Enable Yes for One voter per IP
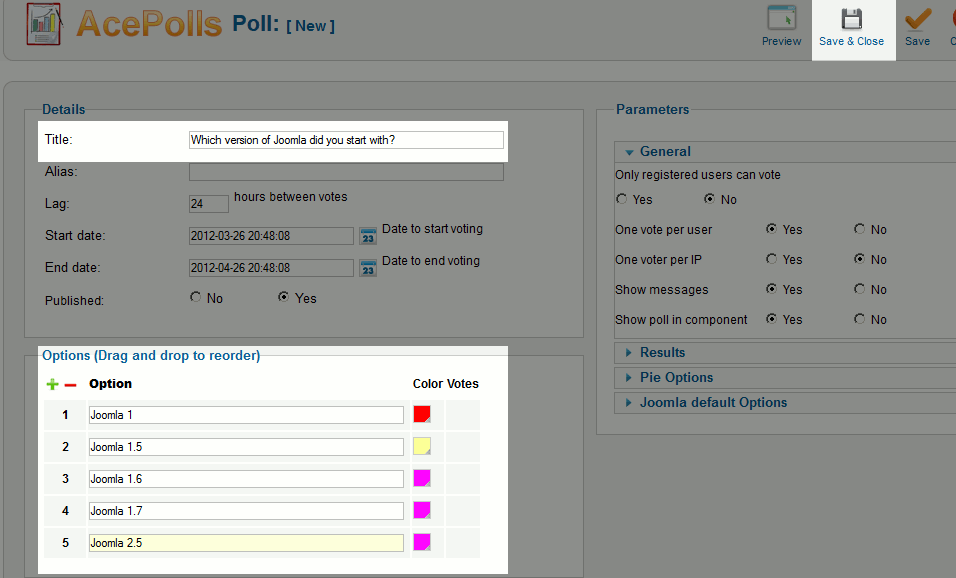The width and height of the screenshot is (956, 578). point(772,259)
